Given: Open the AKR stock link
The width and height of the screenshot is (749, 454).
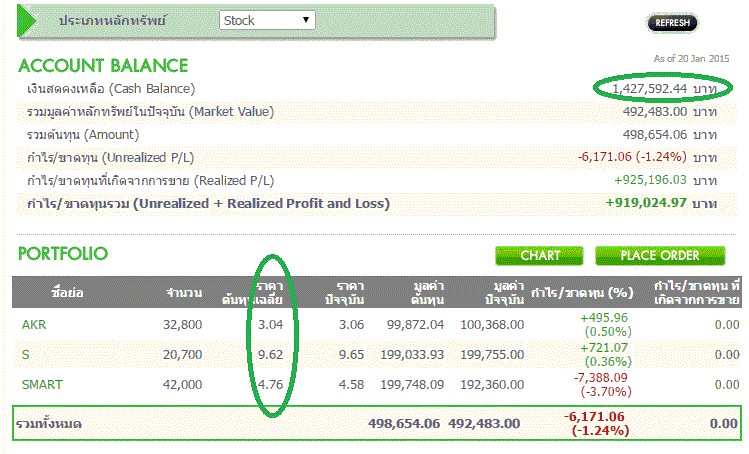Looking at the screenshot, I should click(34, 325).
